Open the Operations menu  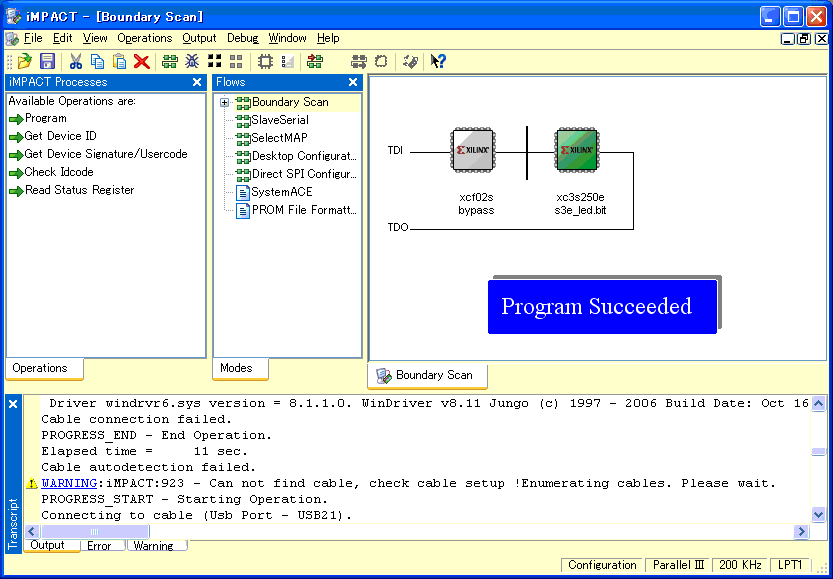pos(144,38)
